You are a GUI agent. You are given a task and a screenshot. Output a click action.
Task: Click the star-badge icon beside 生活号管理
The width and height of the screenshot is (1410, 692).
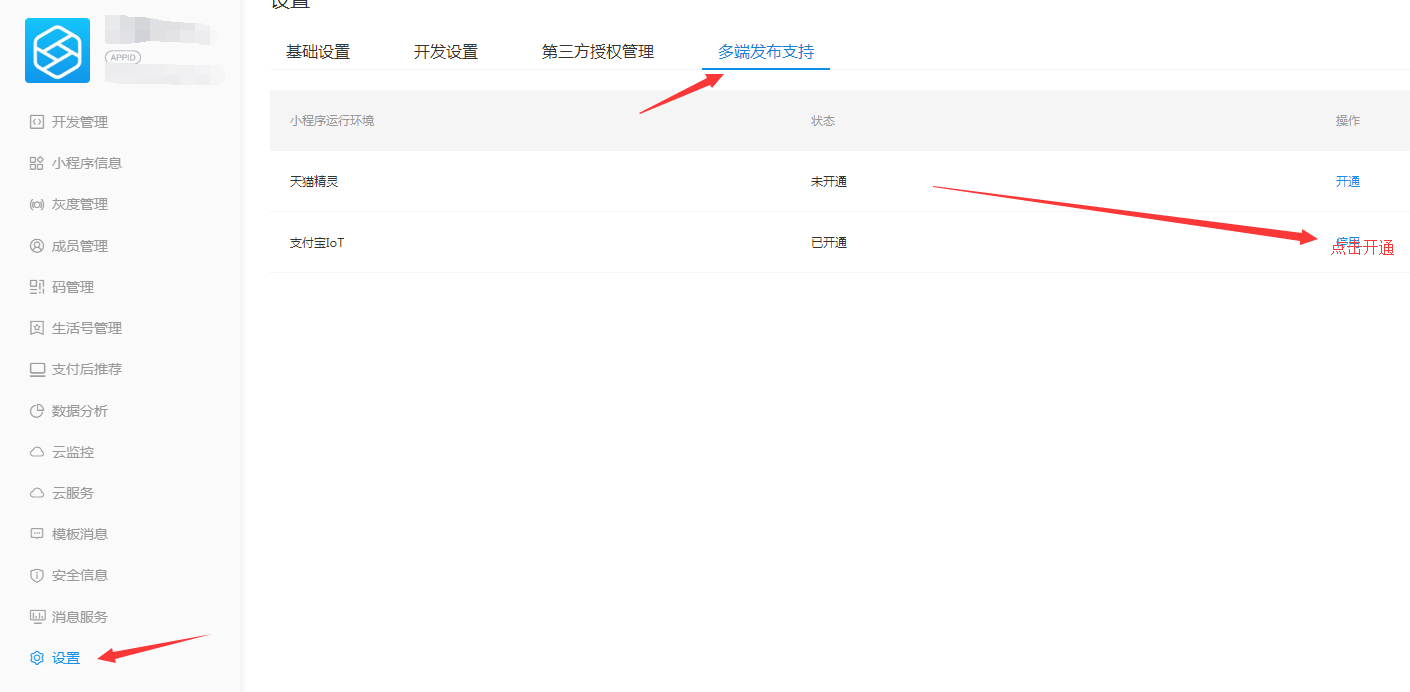tap(37, 328)
